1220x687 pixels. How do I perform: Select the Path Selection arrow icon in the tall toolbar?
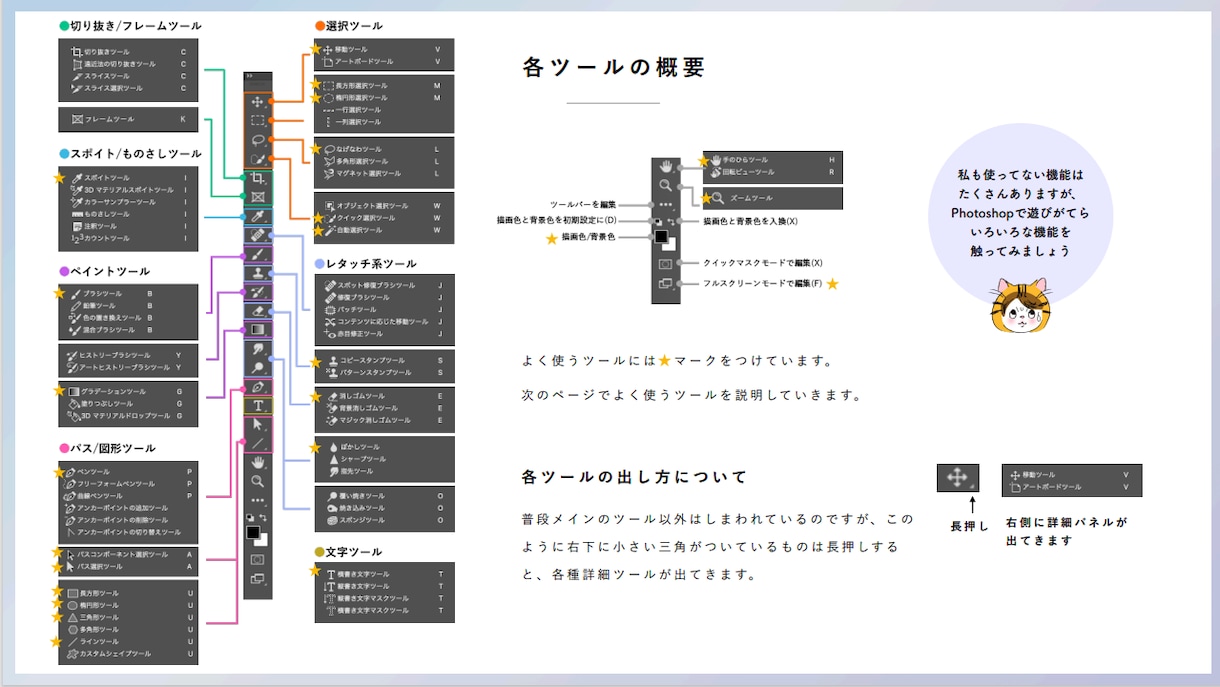[257, 424]
